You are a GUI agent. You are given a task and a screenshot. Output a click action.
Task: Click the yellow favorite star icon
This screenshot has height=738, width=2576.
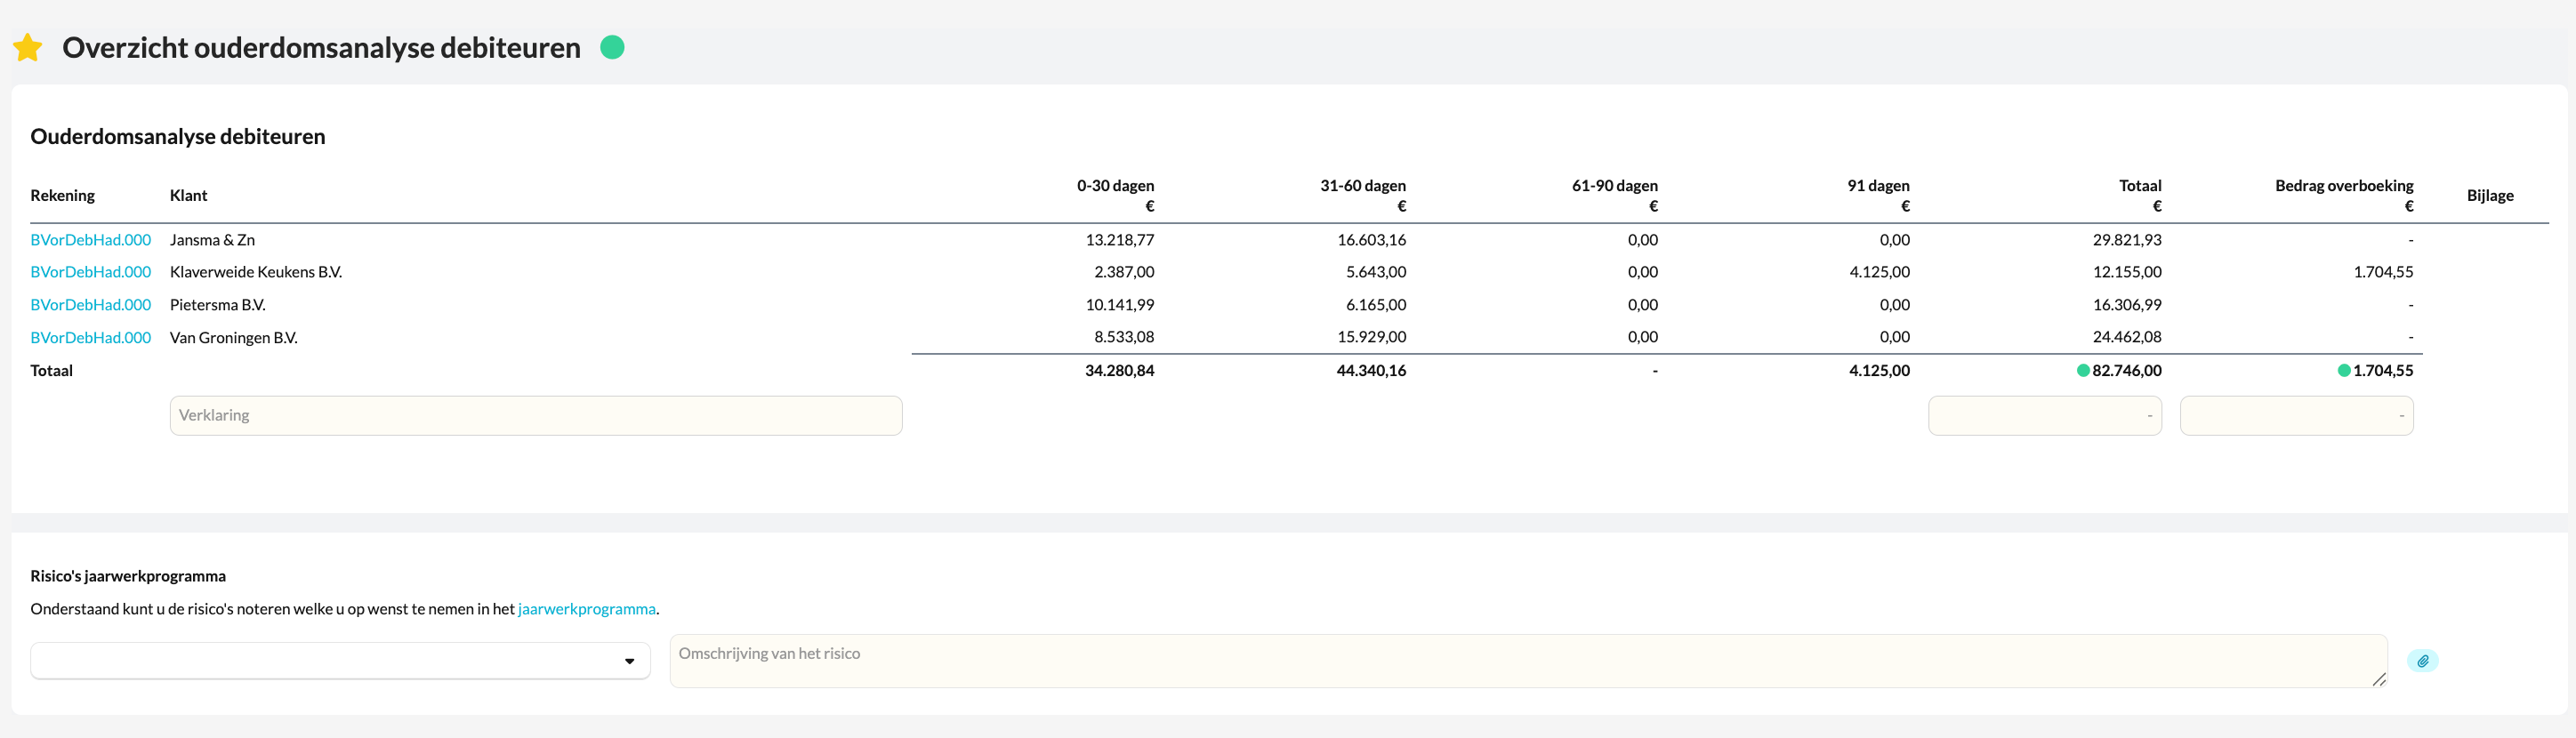[x=28, y=47]
